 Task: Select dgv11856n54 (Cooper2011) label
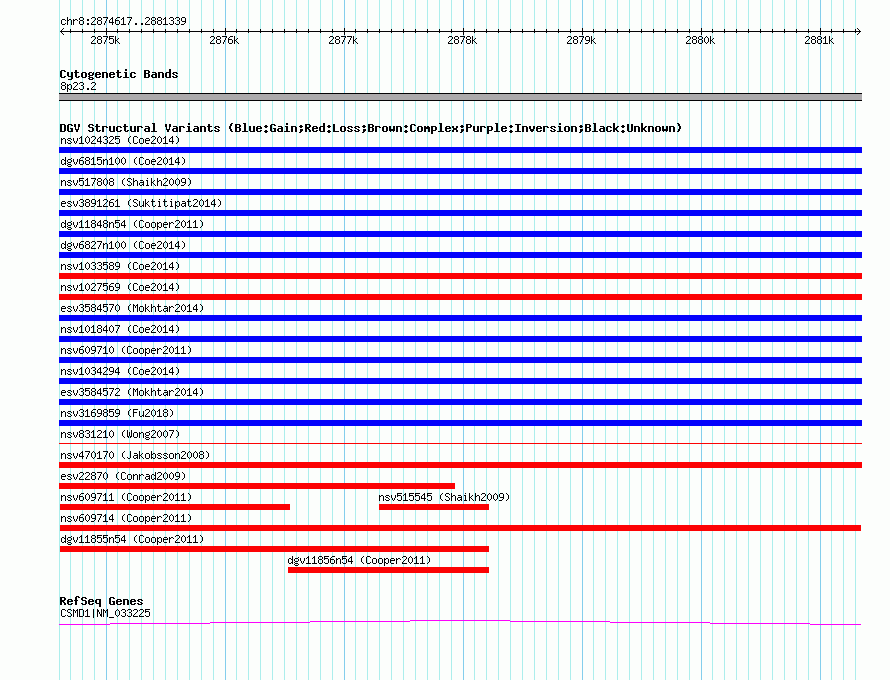(x=359, y=560)
